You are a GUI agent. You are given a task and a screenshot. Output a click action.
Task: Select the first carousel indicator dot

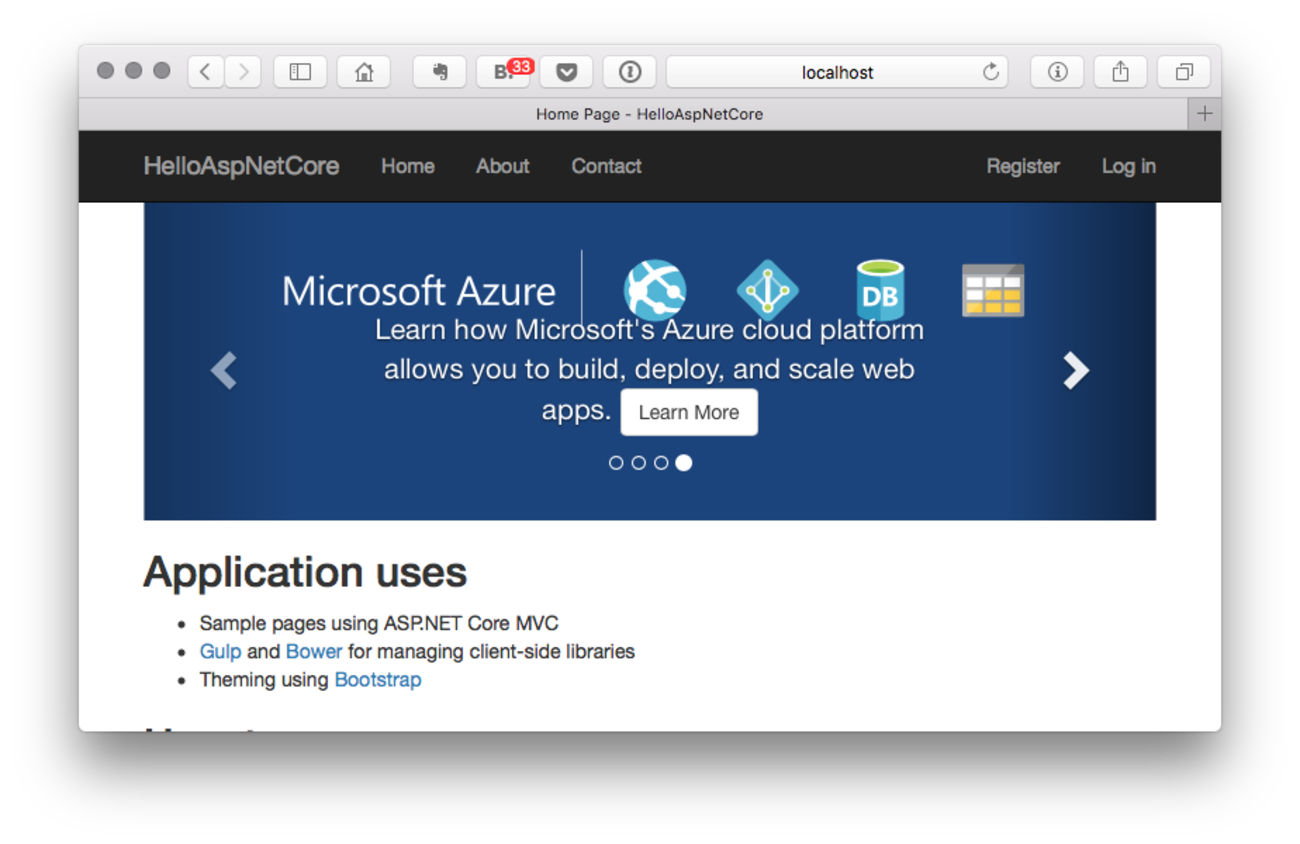616,463
